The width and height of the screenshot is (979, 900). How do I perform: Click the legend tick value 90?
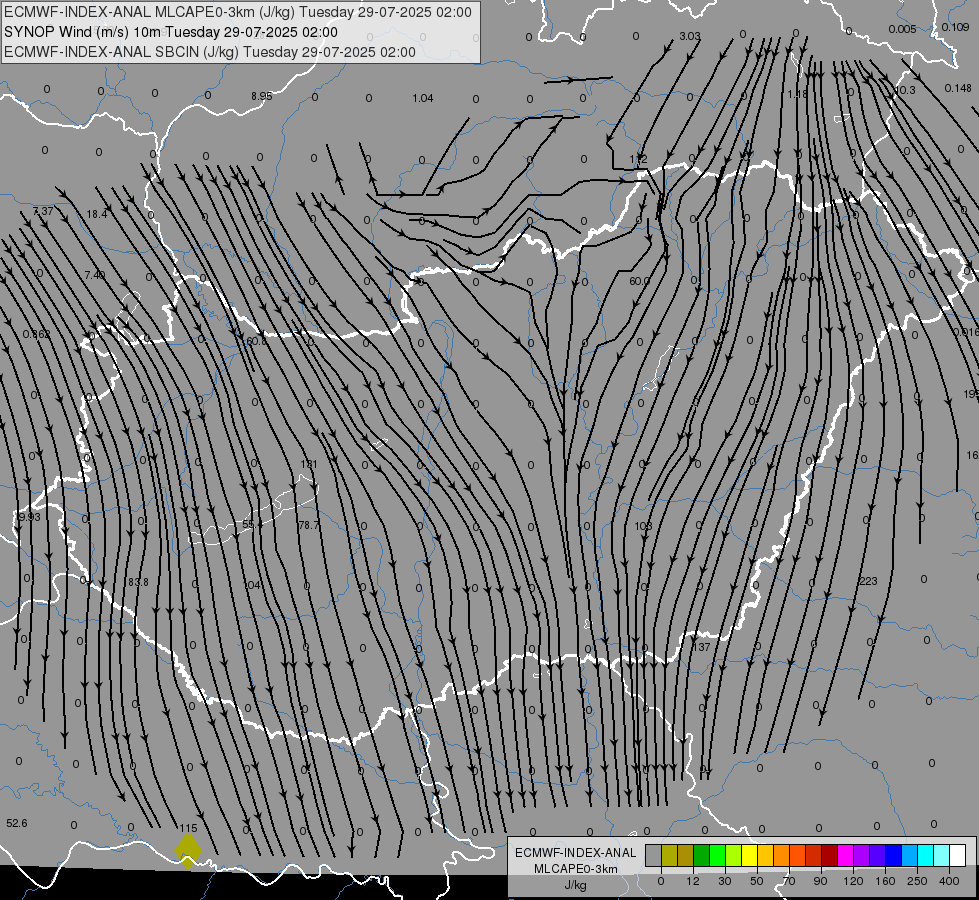coord(820,881)
